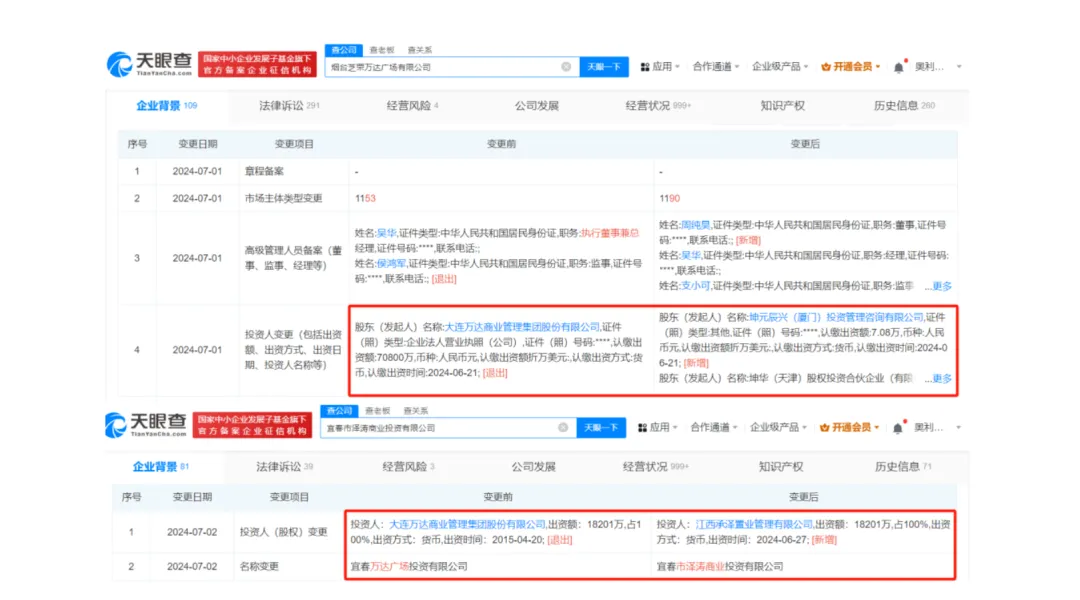Open 开通会员 menu in the 宜春市泽涛 page header
The height and width of the screenshot is (600, 1080).
click(849, 428)
